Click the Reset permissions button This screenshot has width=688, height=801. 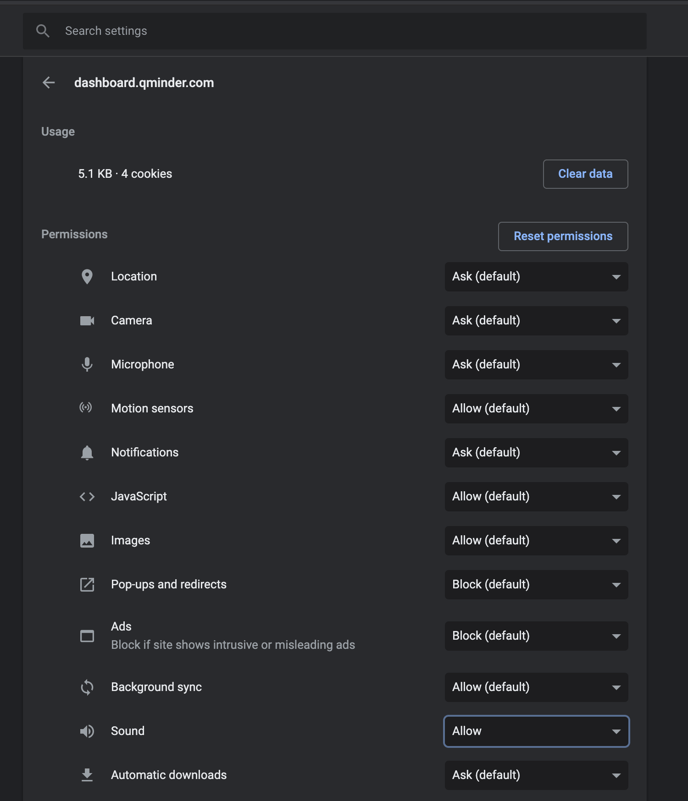tap(563, 236)
